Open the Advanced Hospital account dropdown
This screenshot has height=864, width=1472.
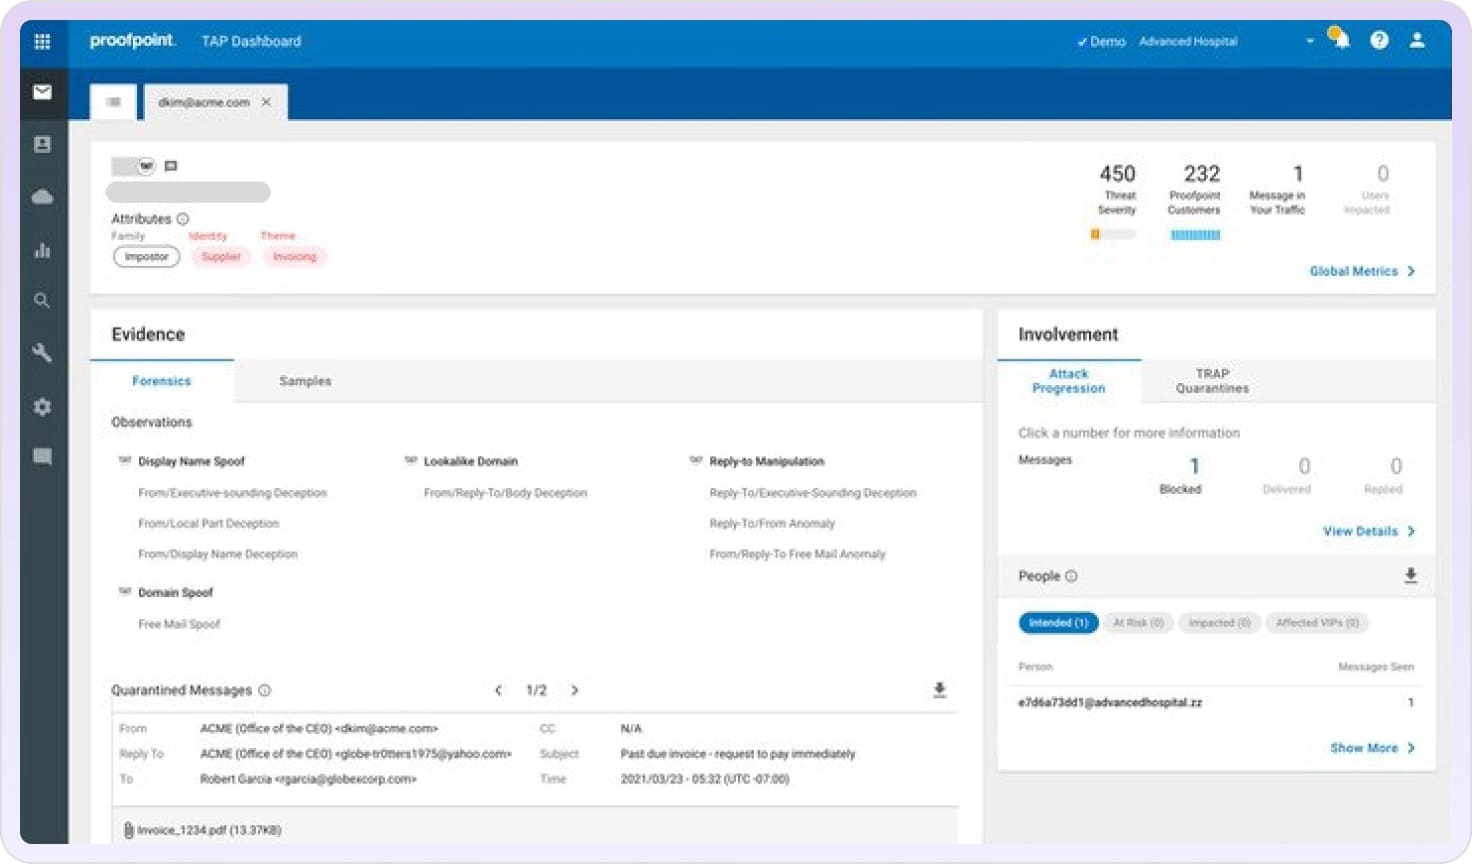pos(1310,41)
